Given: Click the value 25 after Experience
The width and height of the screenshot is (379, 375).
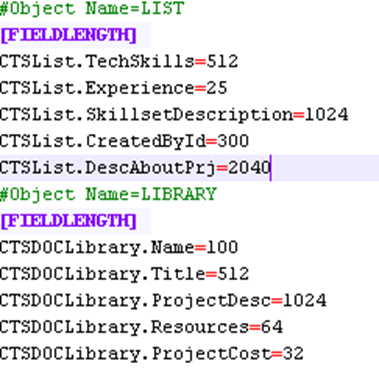Looking at the screenshot, I should coord(217,88).
